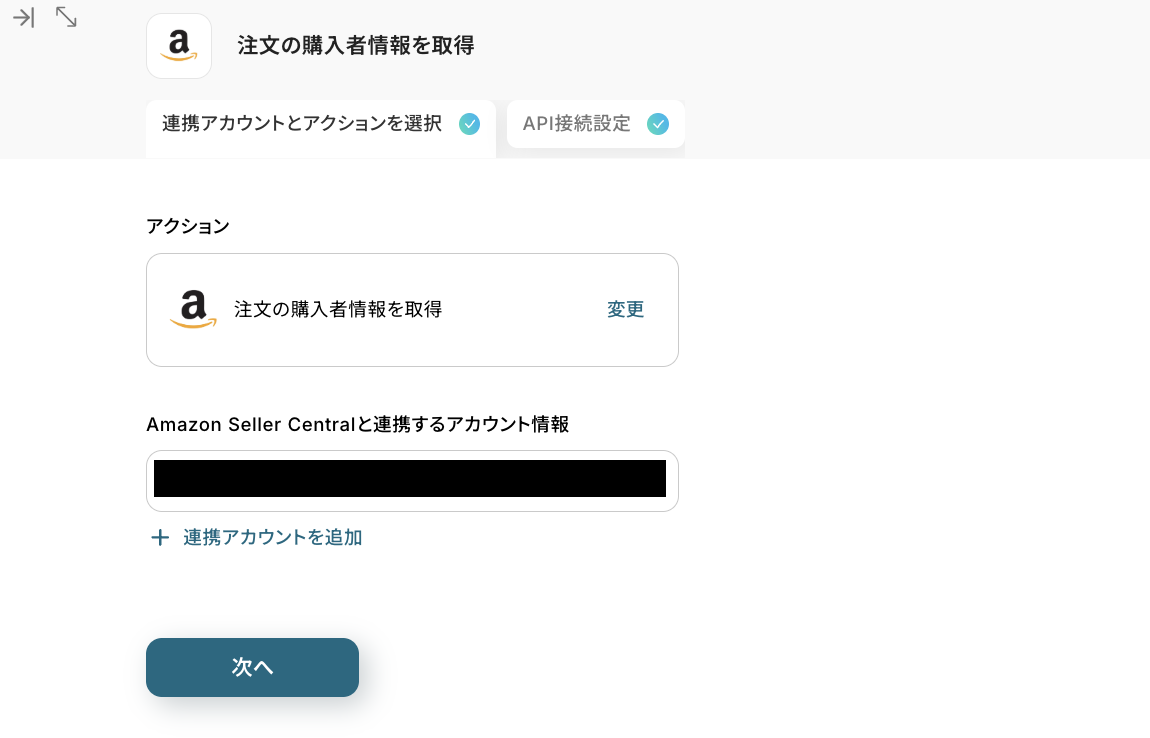
Task: Click the plus icon before 連携アカウントを追加
Action: [x=159, y=538]
